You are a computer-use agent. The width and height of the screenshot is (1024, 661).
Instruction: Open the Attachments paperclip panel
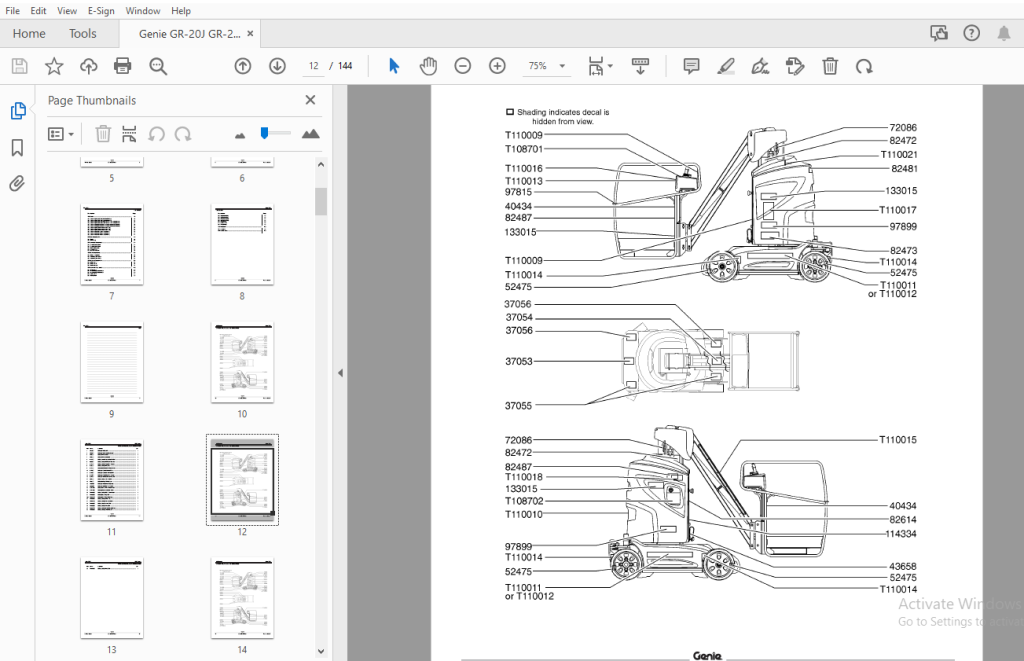point(17,184)
